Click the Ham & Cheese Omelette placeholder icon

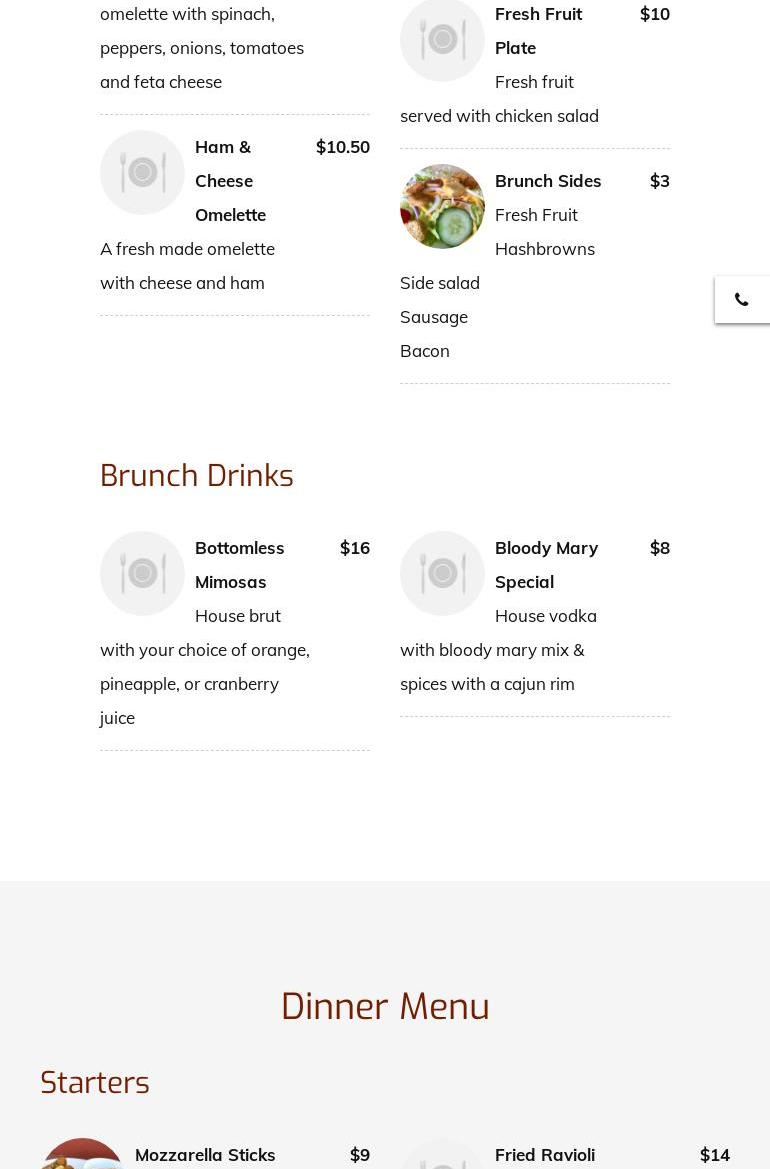point(142,172)
